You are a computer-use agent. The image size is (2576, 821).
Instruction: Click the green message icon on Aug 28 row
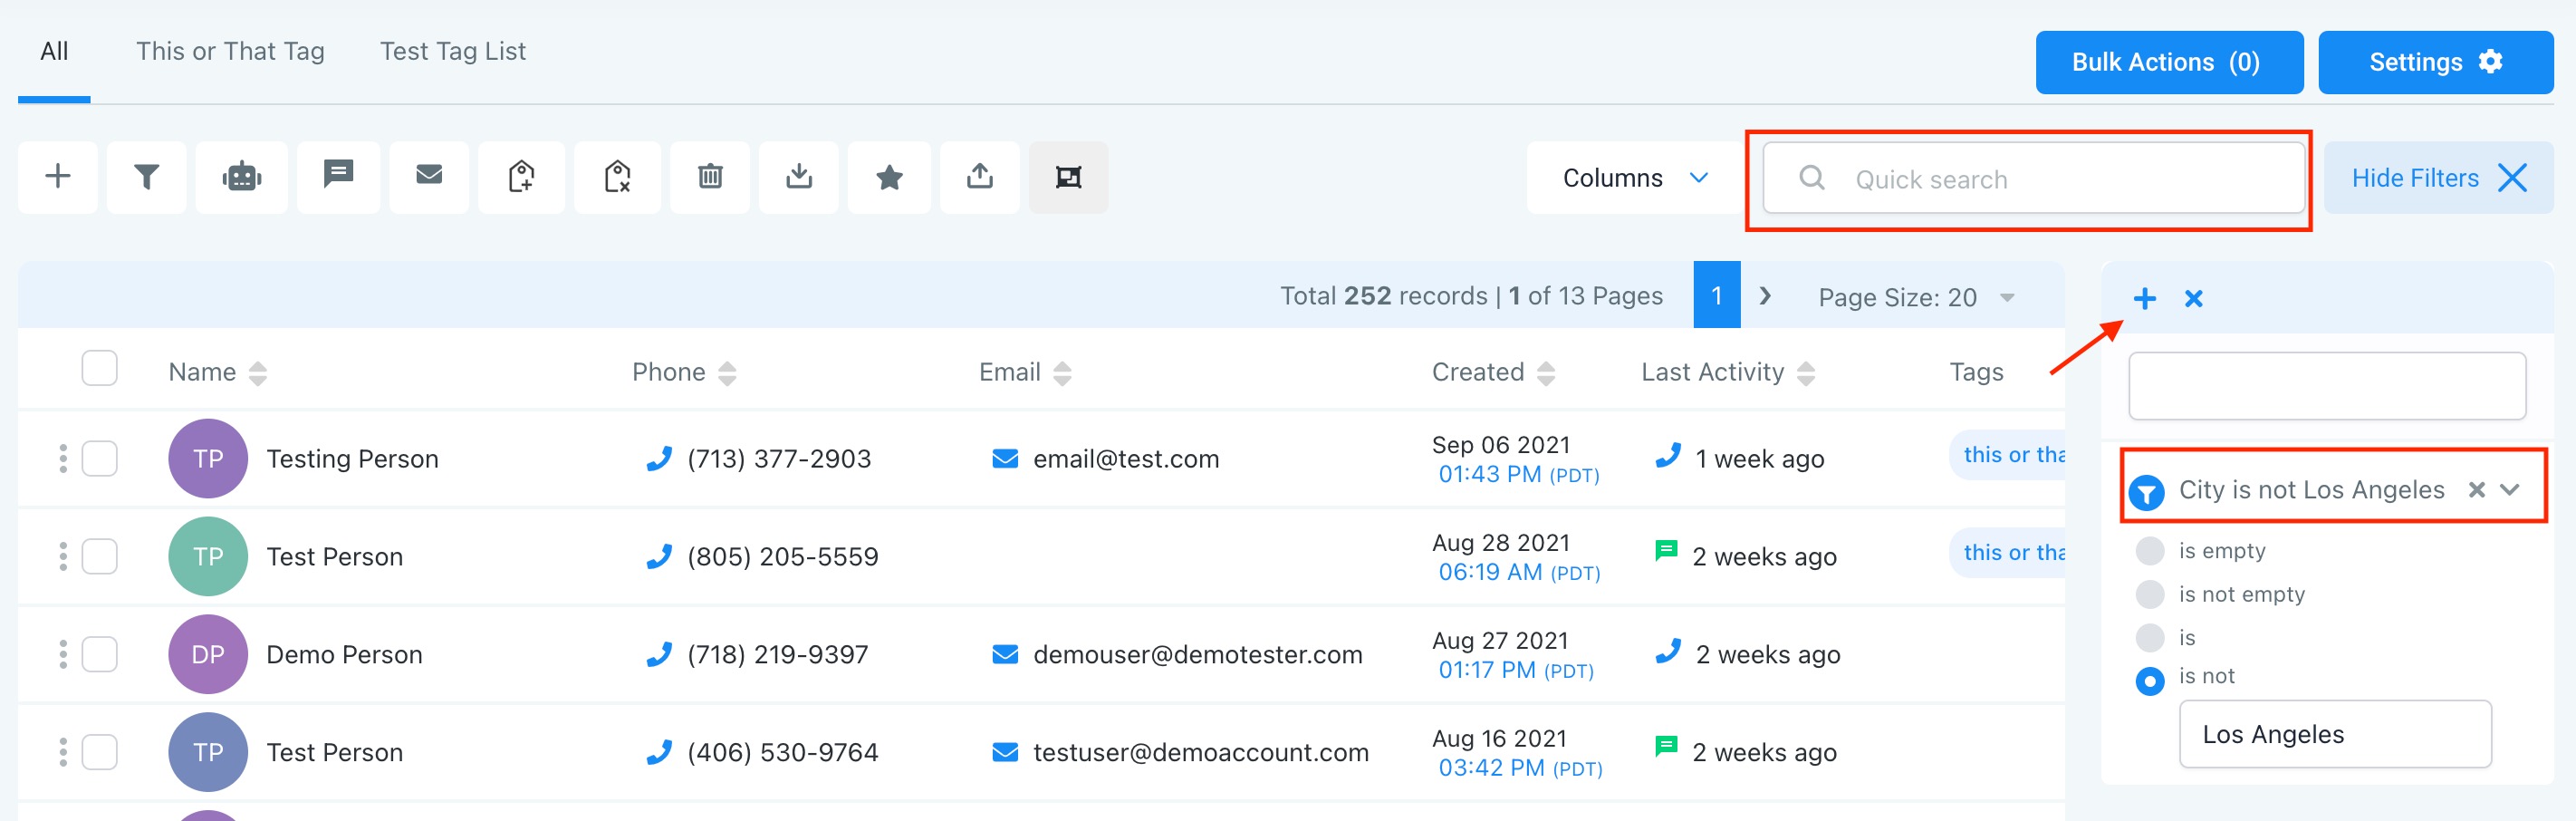(x=1666, y=551)
